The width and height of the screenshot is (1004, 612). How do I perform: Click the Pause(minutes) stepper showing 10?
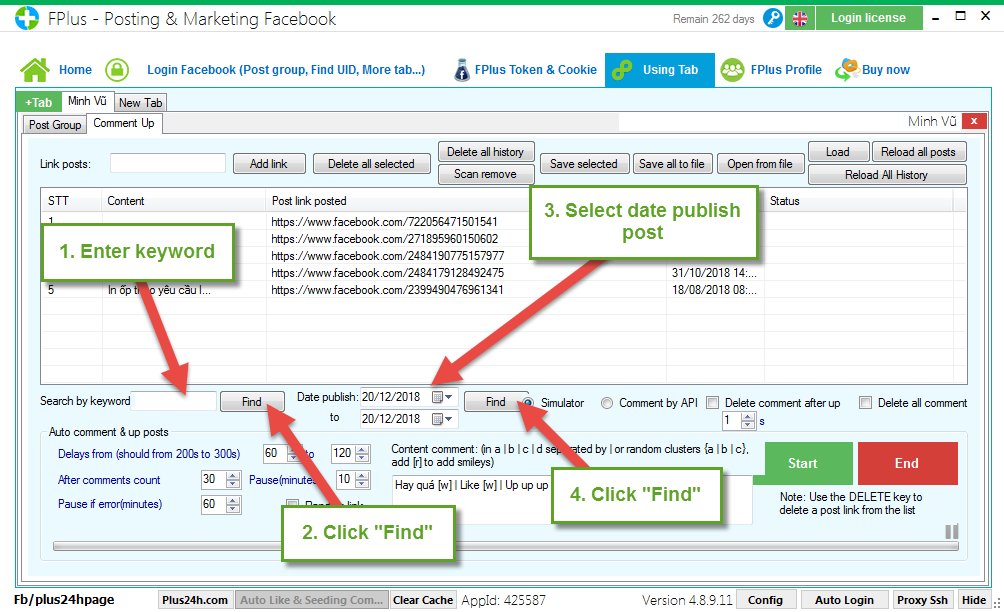(362, 479)
